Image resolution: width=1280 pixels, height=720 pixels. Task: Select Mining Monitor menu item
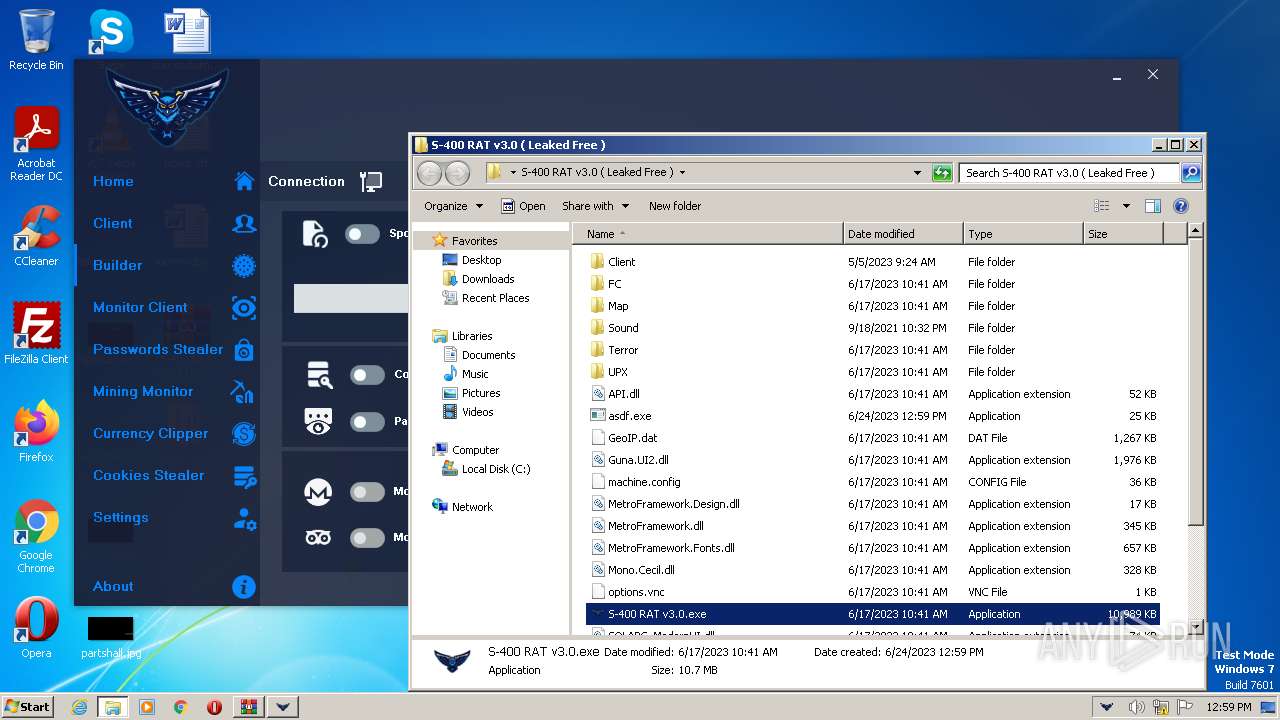[143, 391]
